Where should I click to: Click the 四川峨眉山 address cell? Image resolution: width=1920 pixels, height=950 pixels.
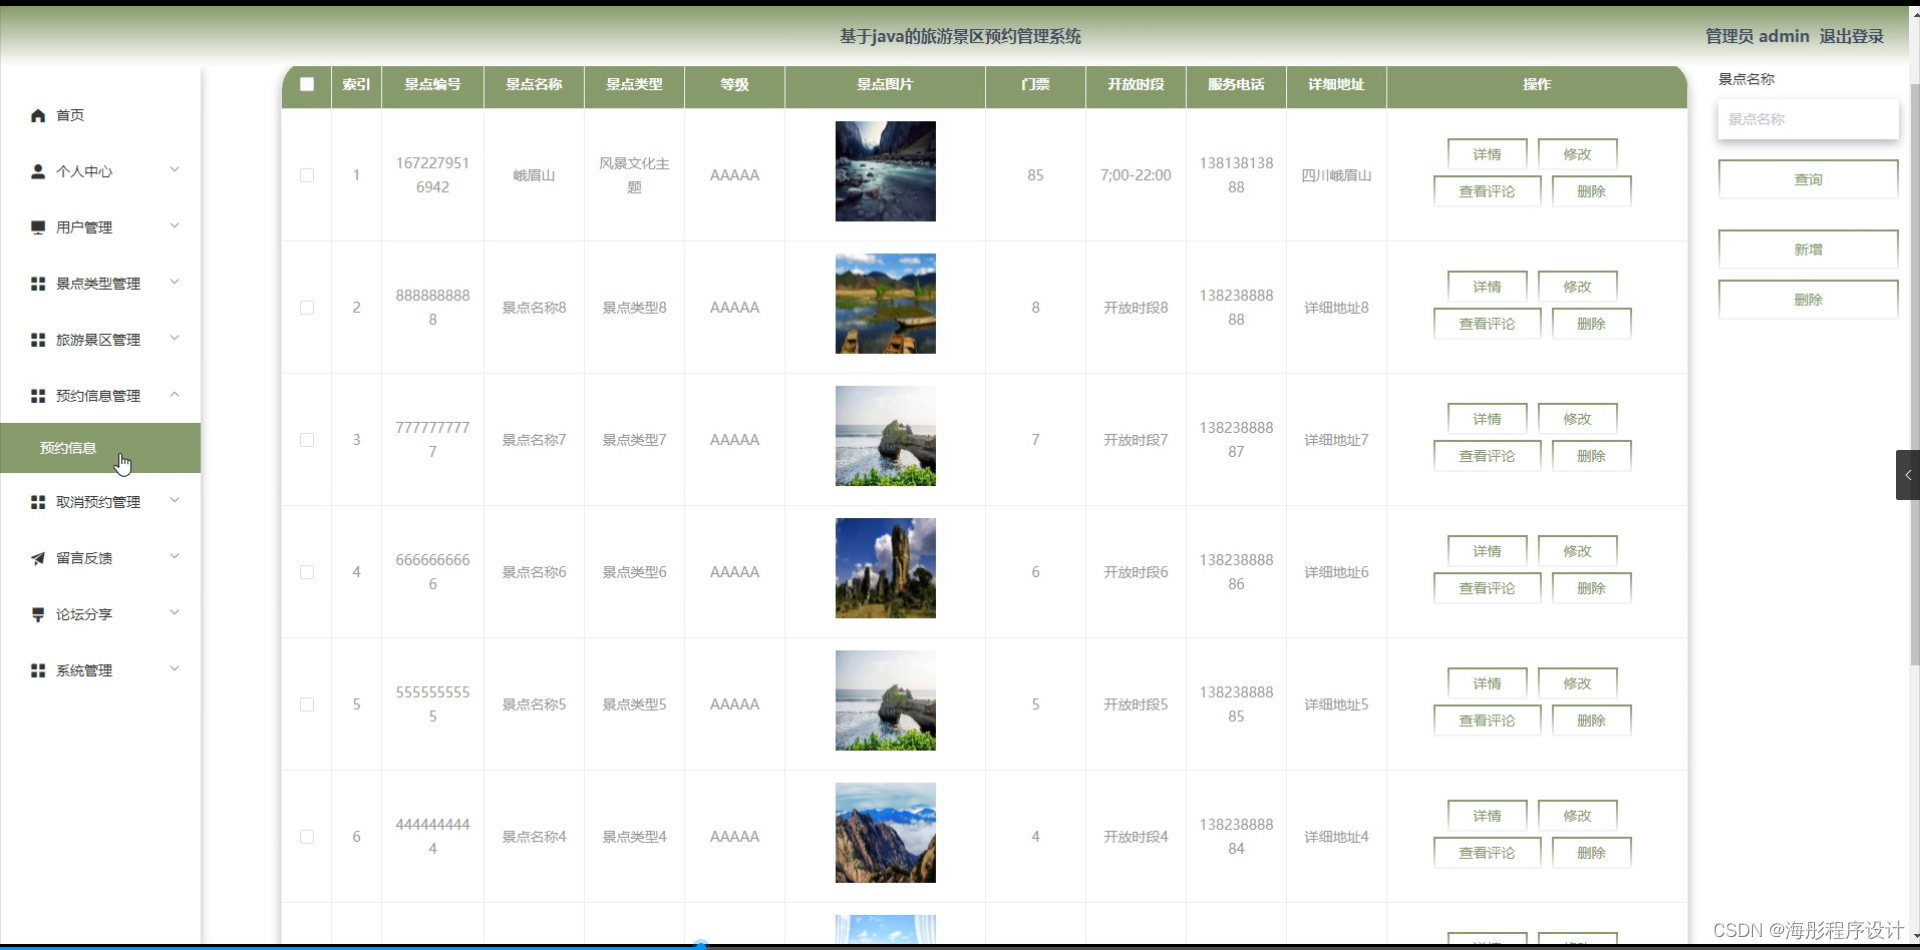(x=1336, y=175)
